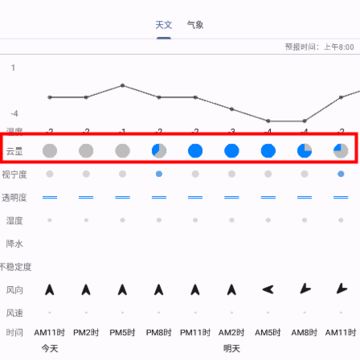Tap the 透明度 double-line icon at PM5时

pos(122,197)
